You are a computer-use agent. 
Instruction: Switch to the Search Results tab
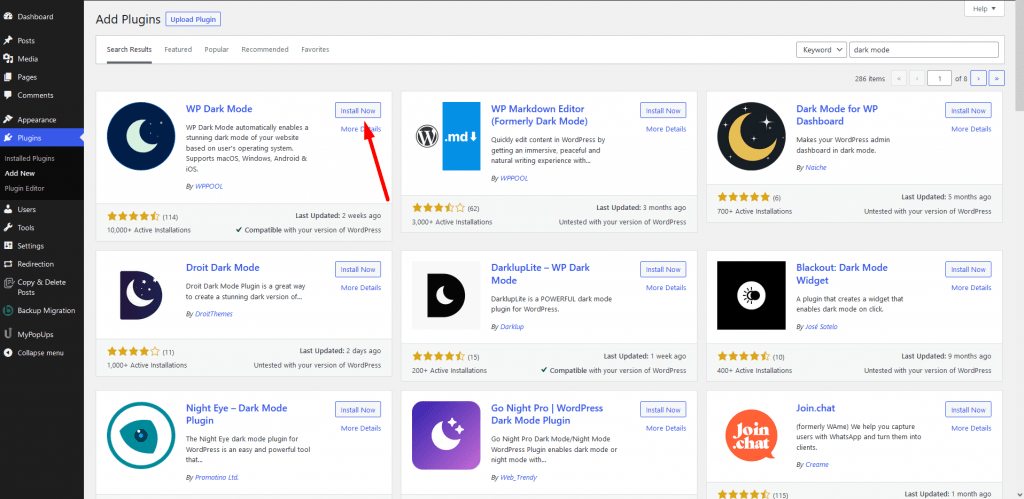tap(129, 50)
